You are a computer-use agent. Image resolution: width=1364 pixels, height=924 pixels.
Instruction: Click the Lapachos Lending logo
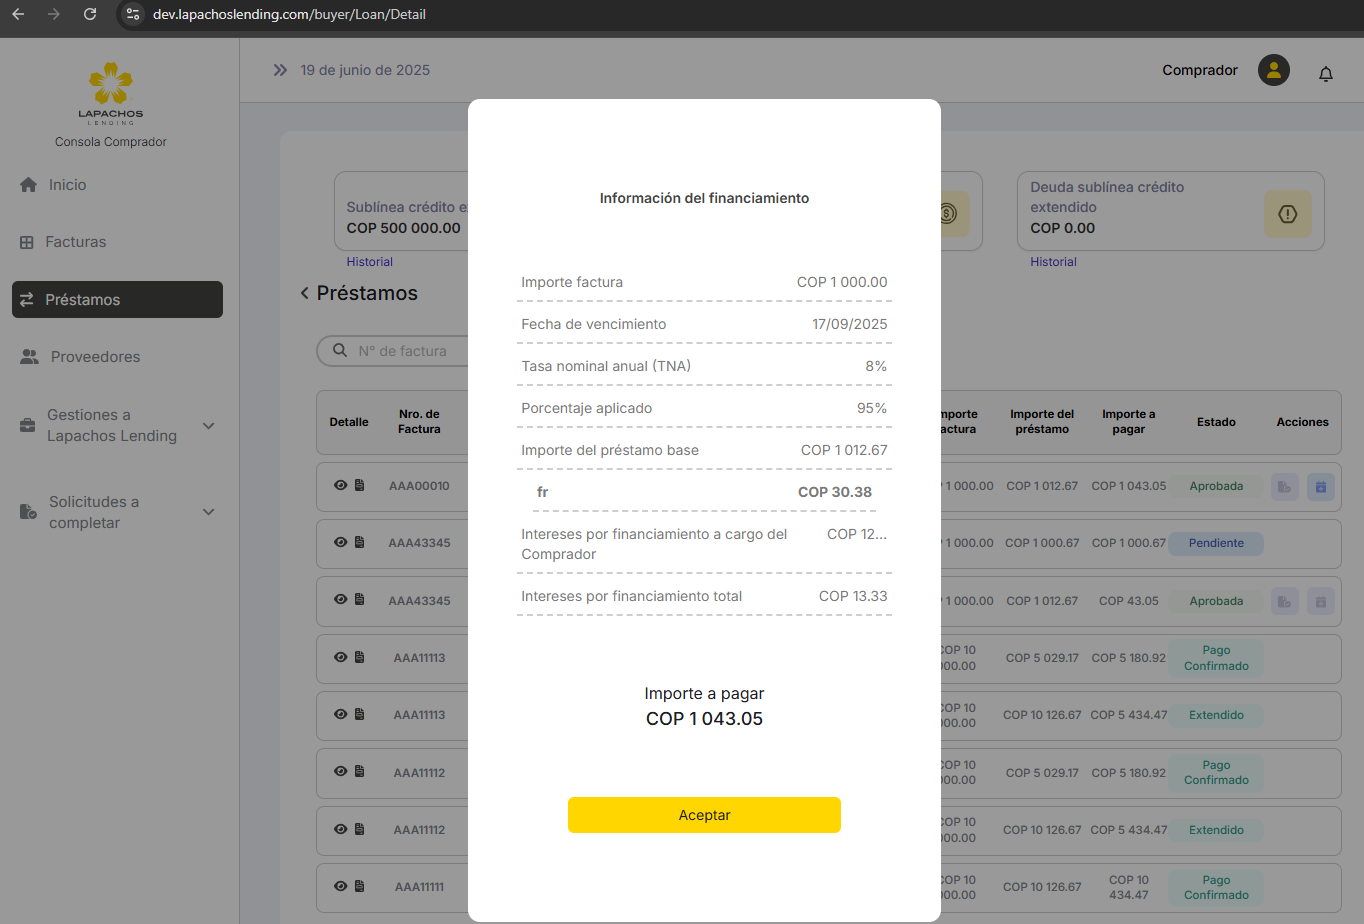click(111, 92)
